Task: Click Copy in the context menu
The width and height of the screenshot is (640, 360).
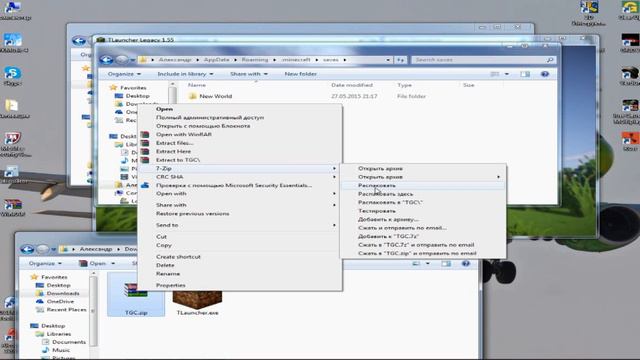Action: pos(164,245)
